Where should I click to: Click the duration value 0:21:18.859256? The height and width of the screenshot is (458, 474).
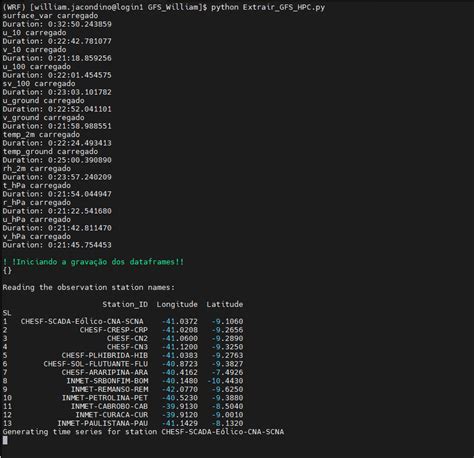80,58
